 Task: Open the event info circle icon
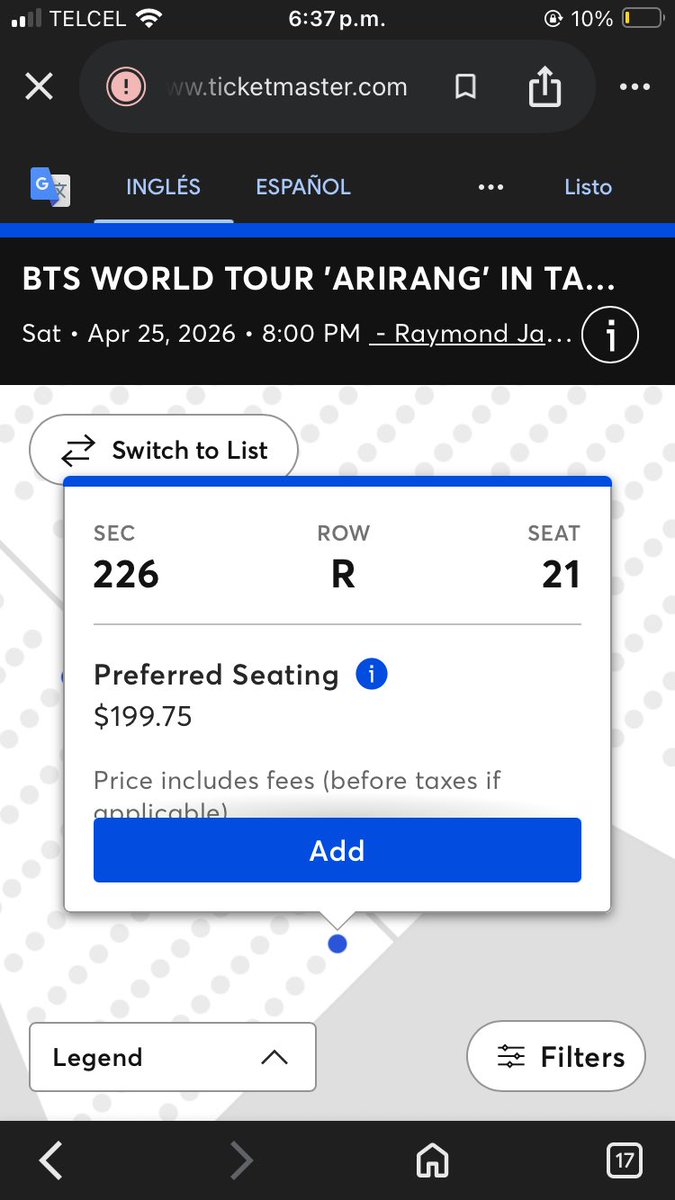[609, 334]
